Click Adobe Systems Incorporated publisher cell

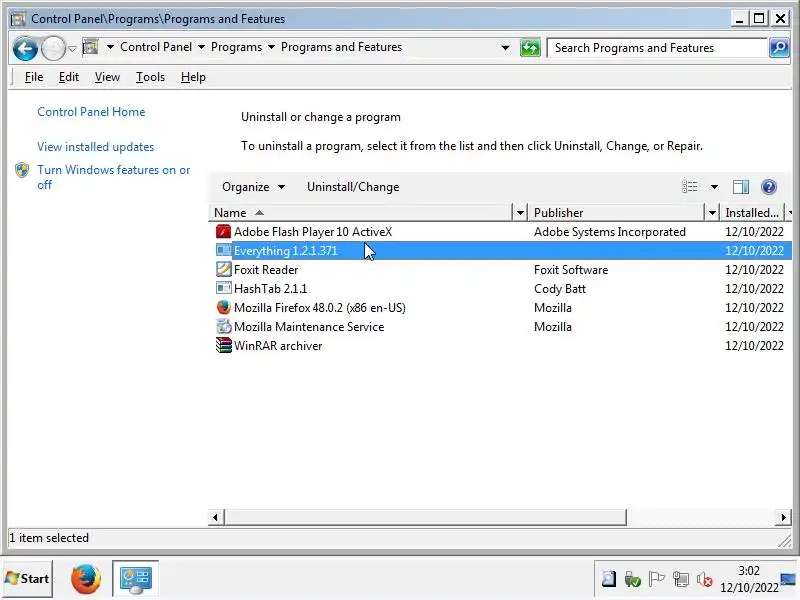click(x=610, y=232)
